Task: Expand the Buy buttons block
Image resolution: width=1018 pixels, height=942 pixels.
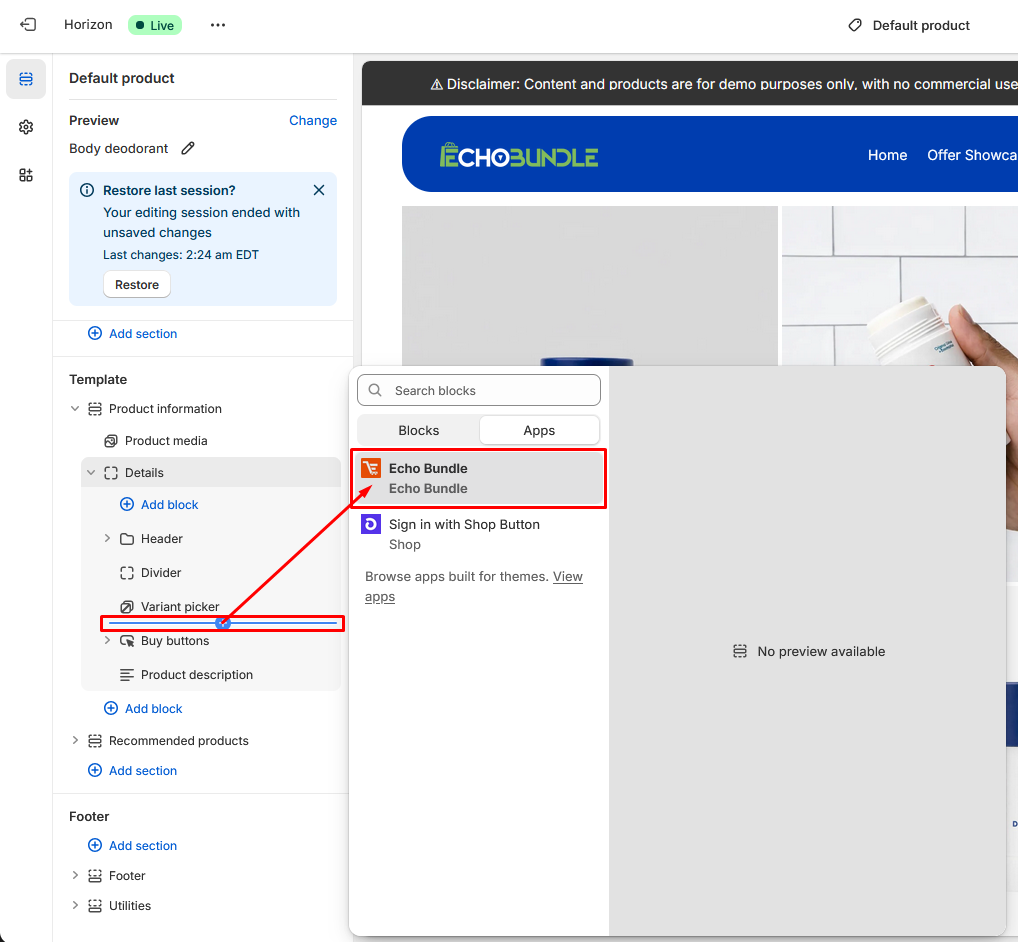Action: coord(107,641)
